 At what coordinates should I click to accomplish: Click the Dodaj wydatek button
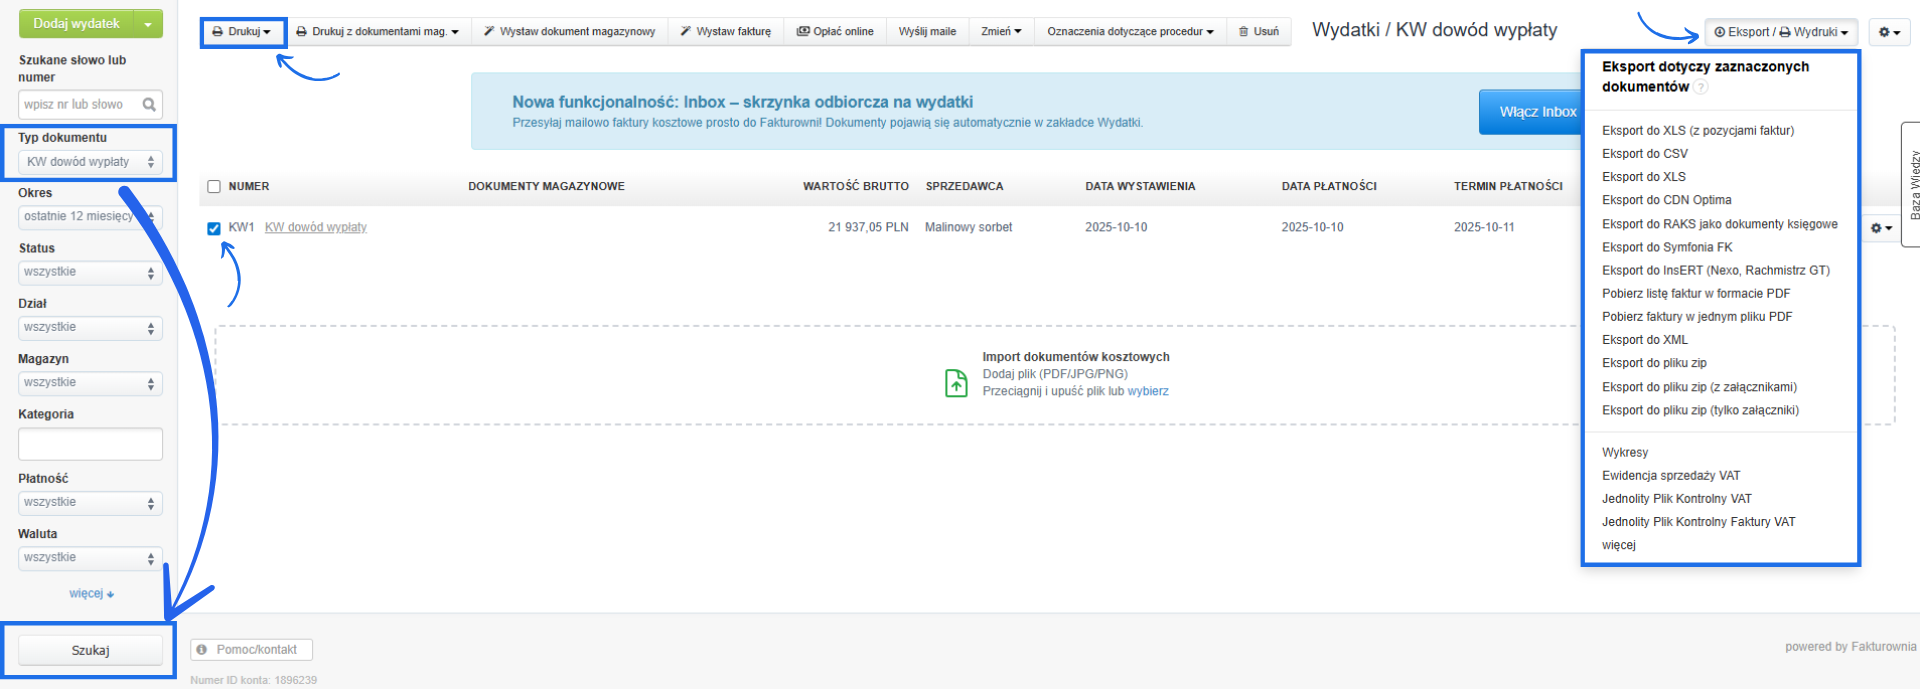pos(76,23)
